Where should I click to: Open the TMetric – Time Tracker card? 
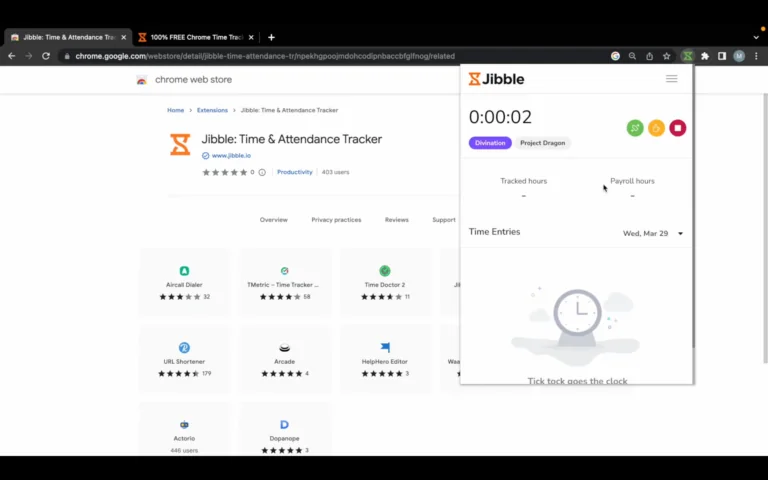pyautogui.click(x=285, y=283)
